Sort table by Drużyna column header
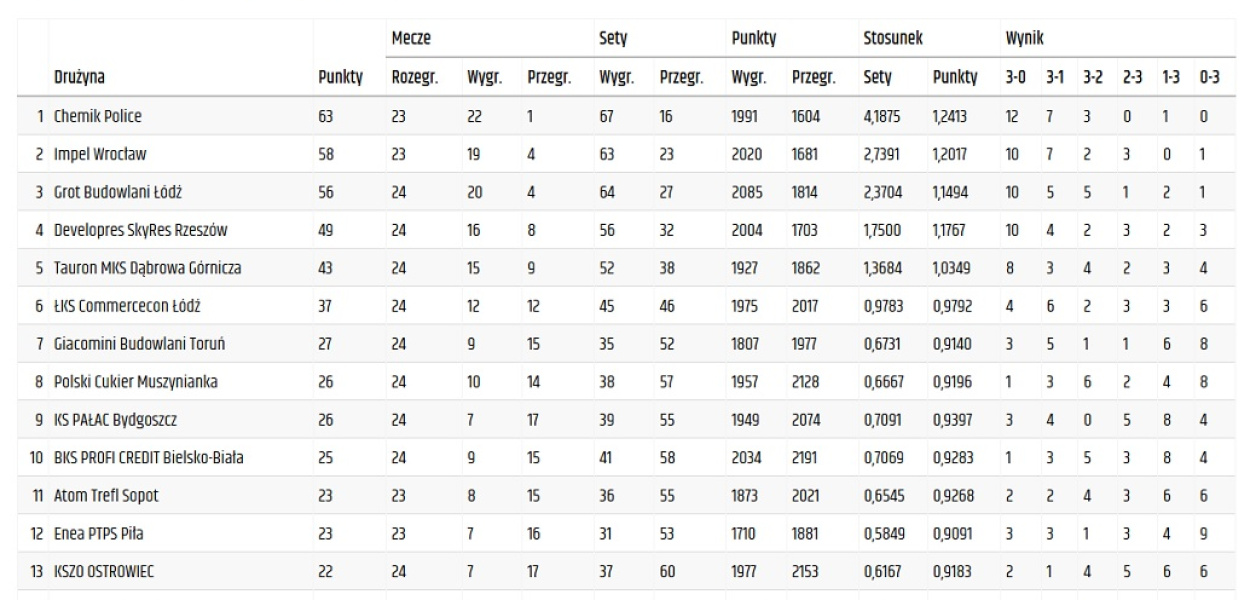 point(80,75)
